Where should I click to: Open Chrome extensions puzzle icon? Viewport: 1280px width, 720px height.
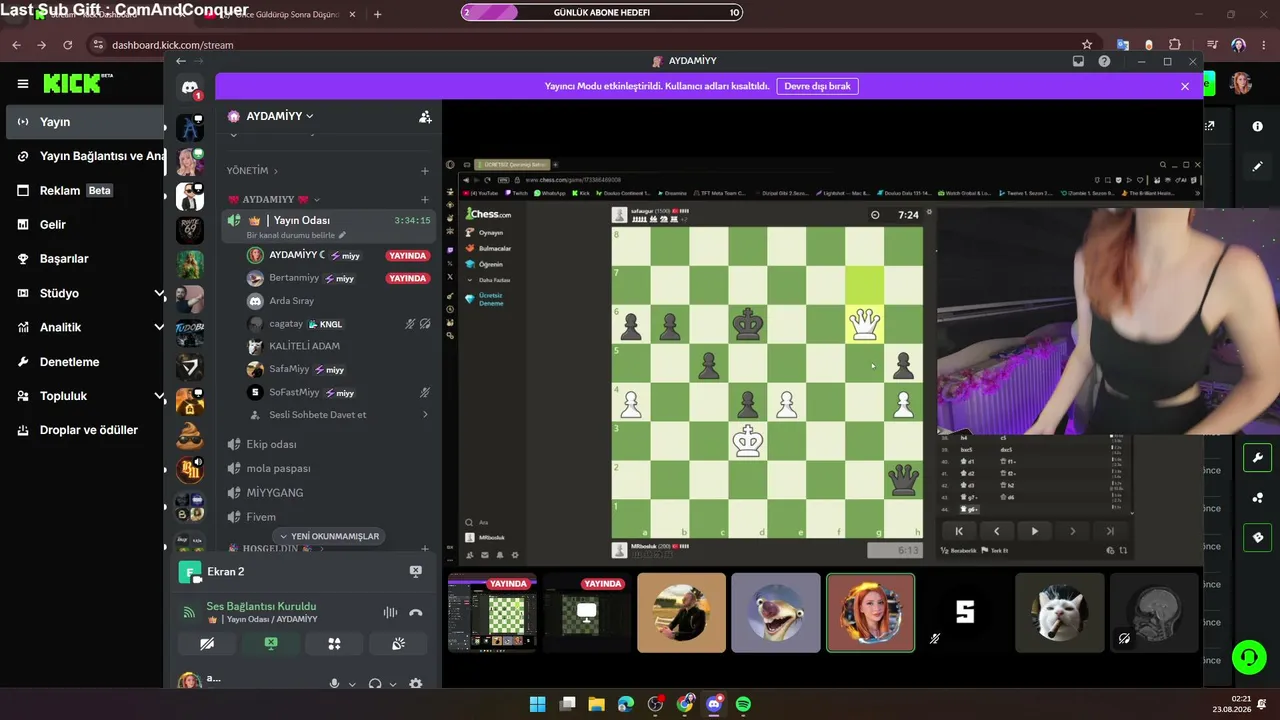pos(1175,45)
